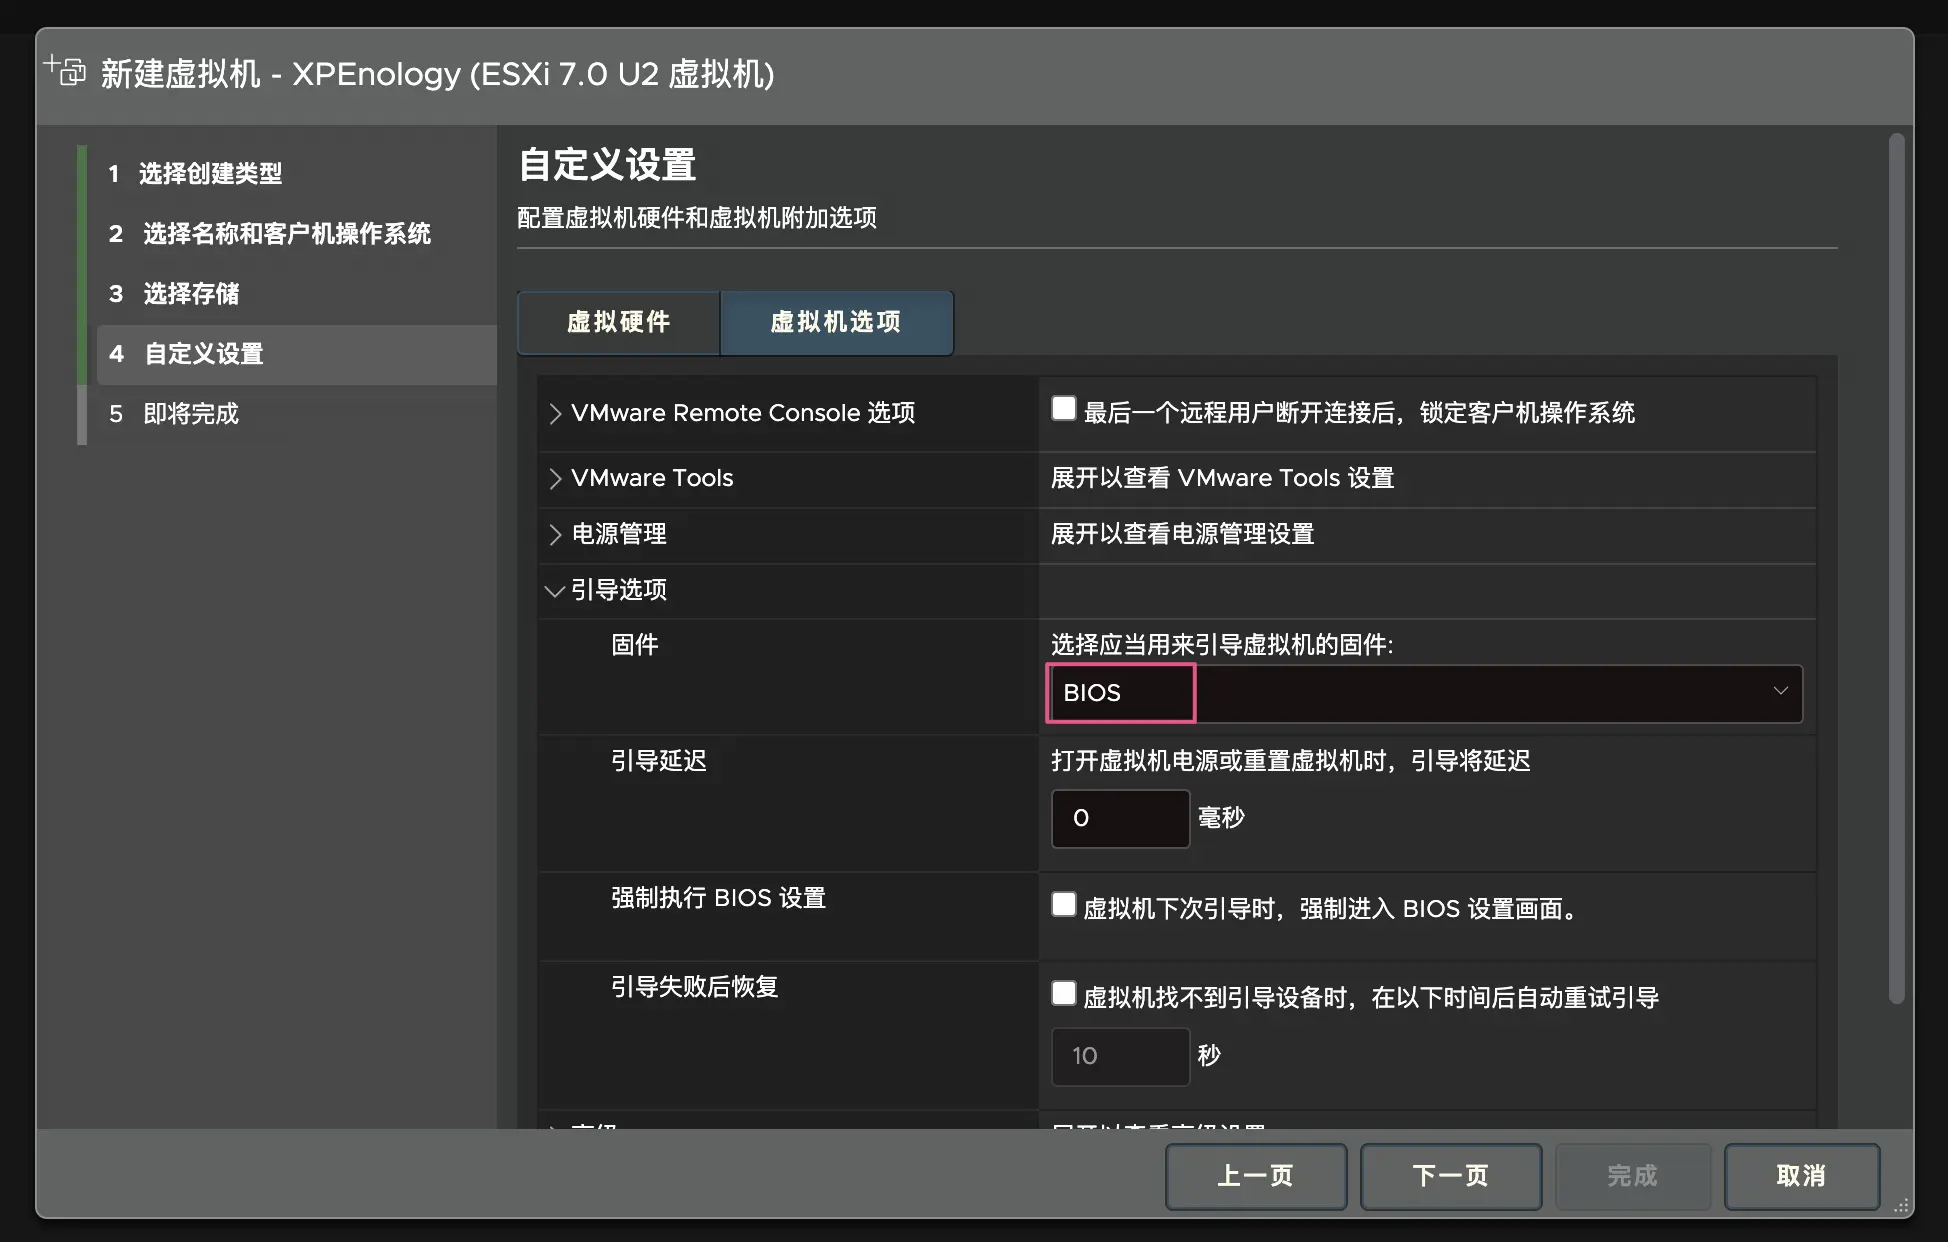
Task: Click the firmware dropdown arrow icon
Action: tap(1780, 691)
